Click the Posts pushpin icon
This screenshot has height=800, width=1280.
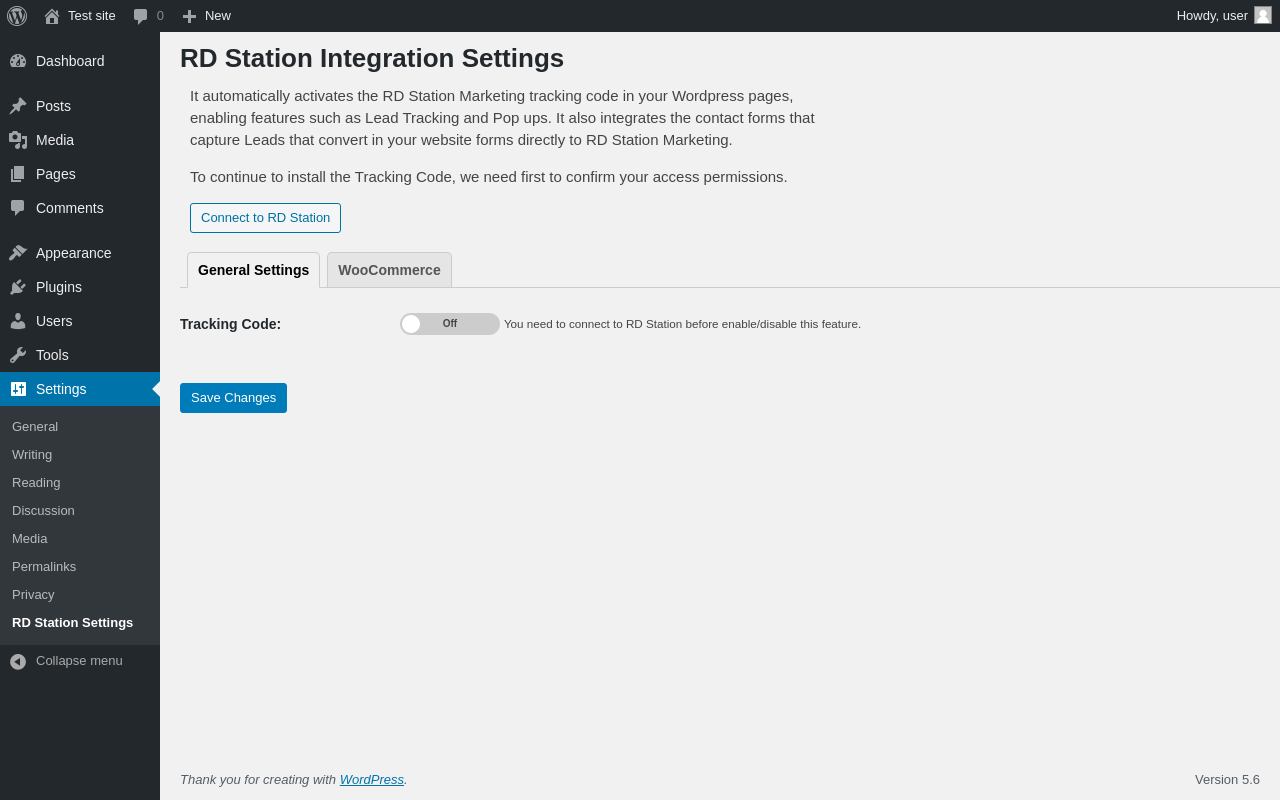(18, 106)
